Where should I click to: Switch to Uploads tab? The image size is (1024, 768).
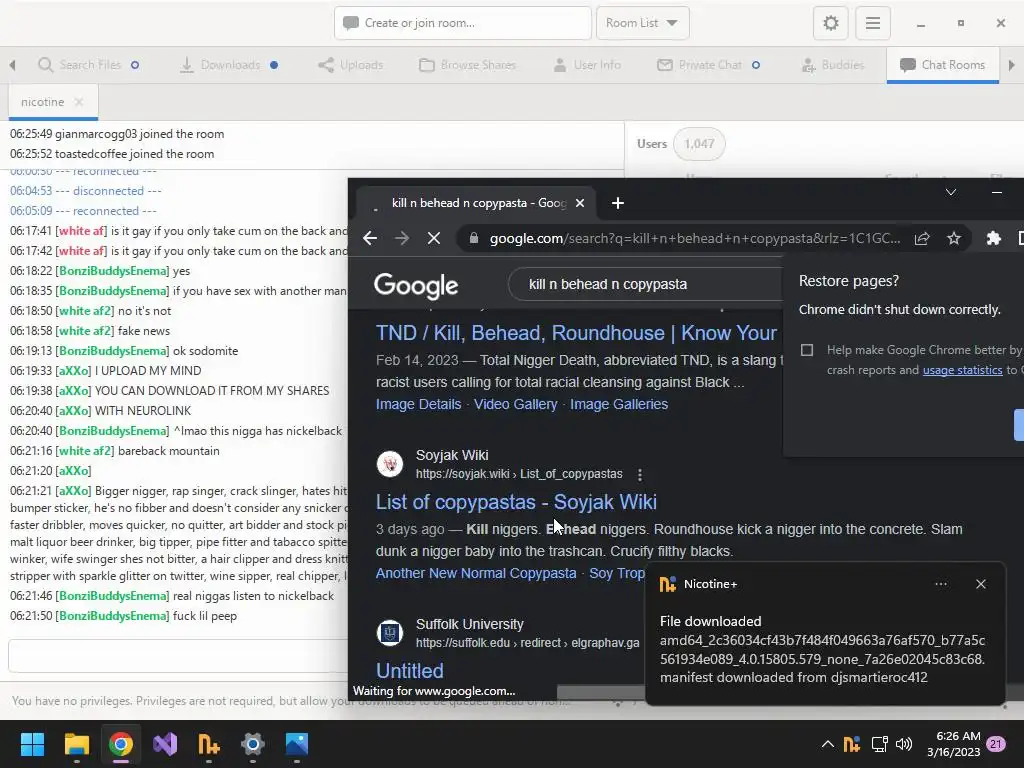tap(351, 65)
